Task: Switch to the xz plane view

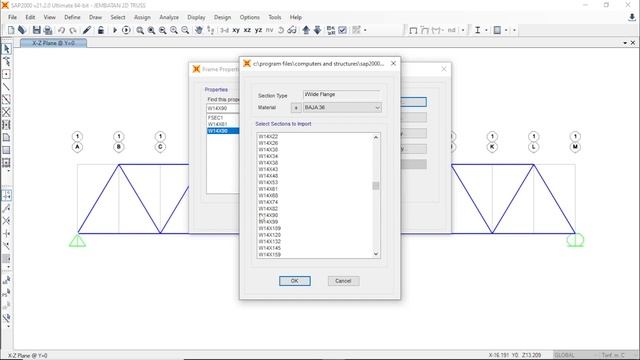Action: pyautogui.click(x=247, y=30)
